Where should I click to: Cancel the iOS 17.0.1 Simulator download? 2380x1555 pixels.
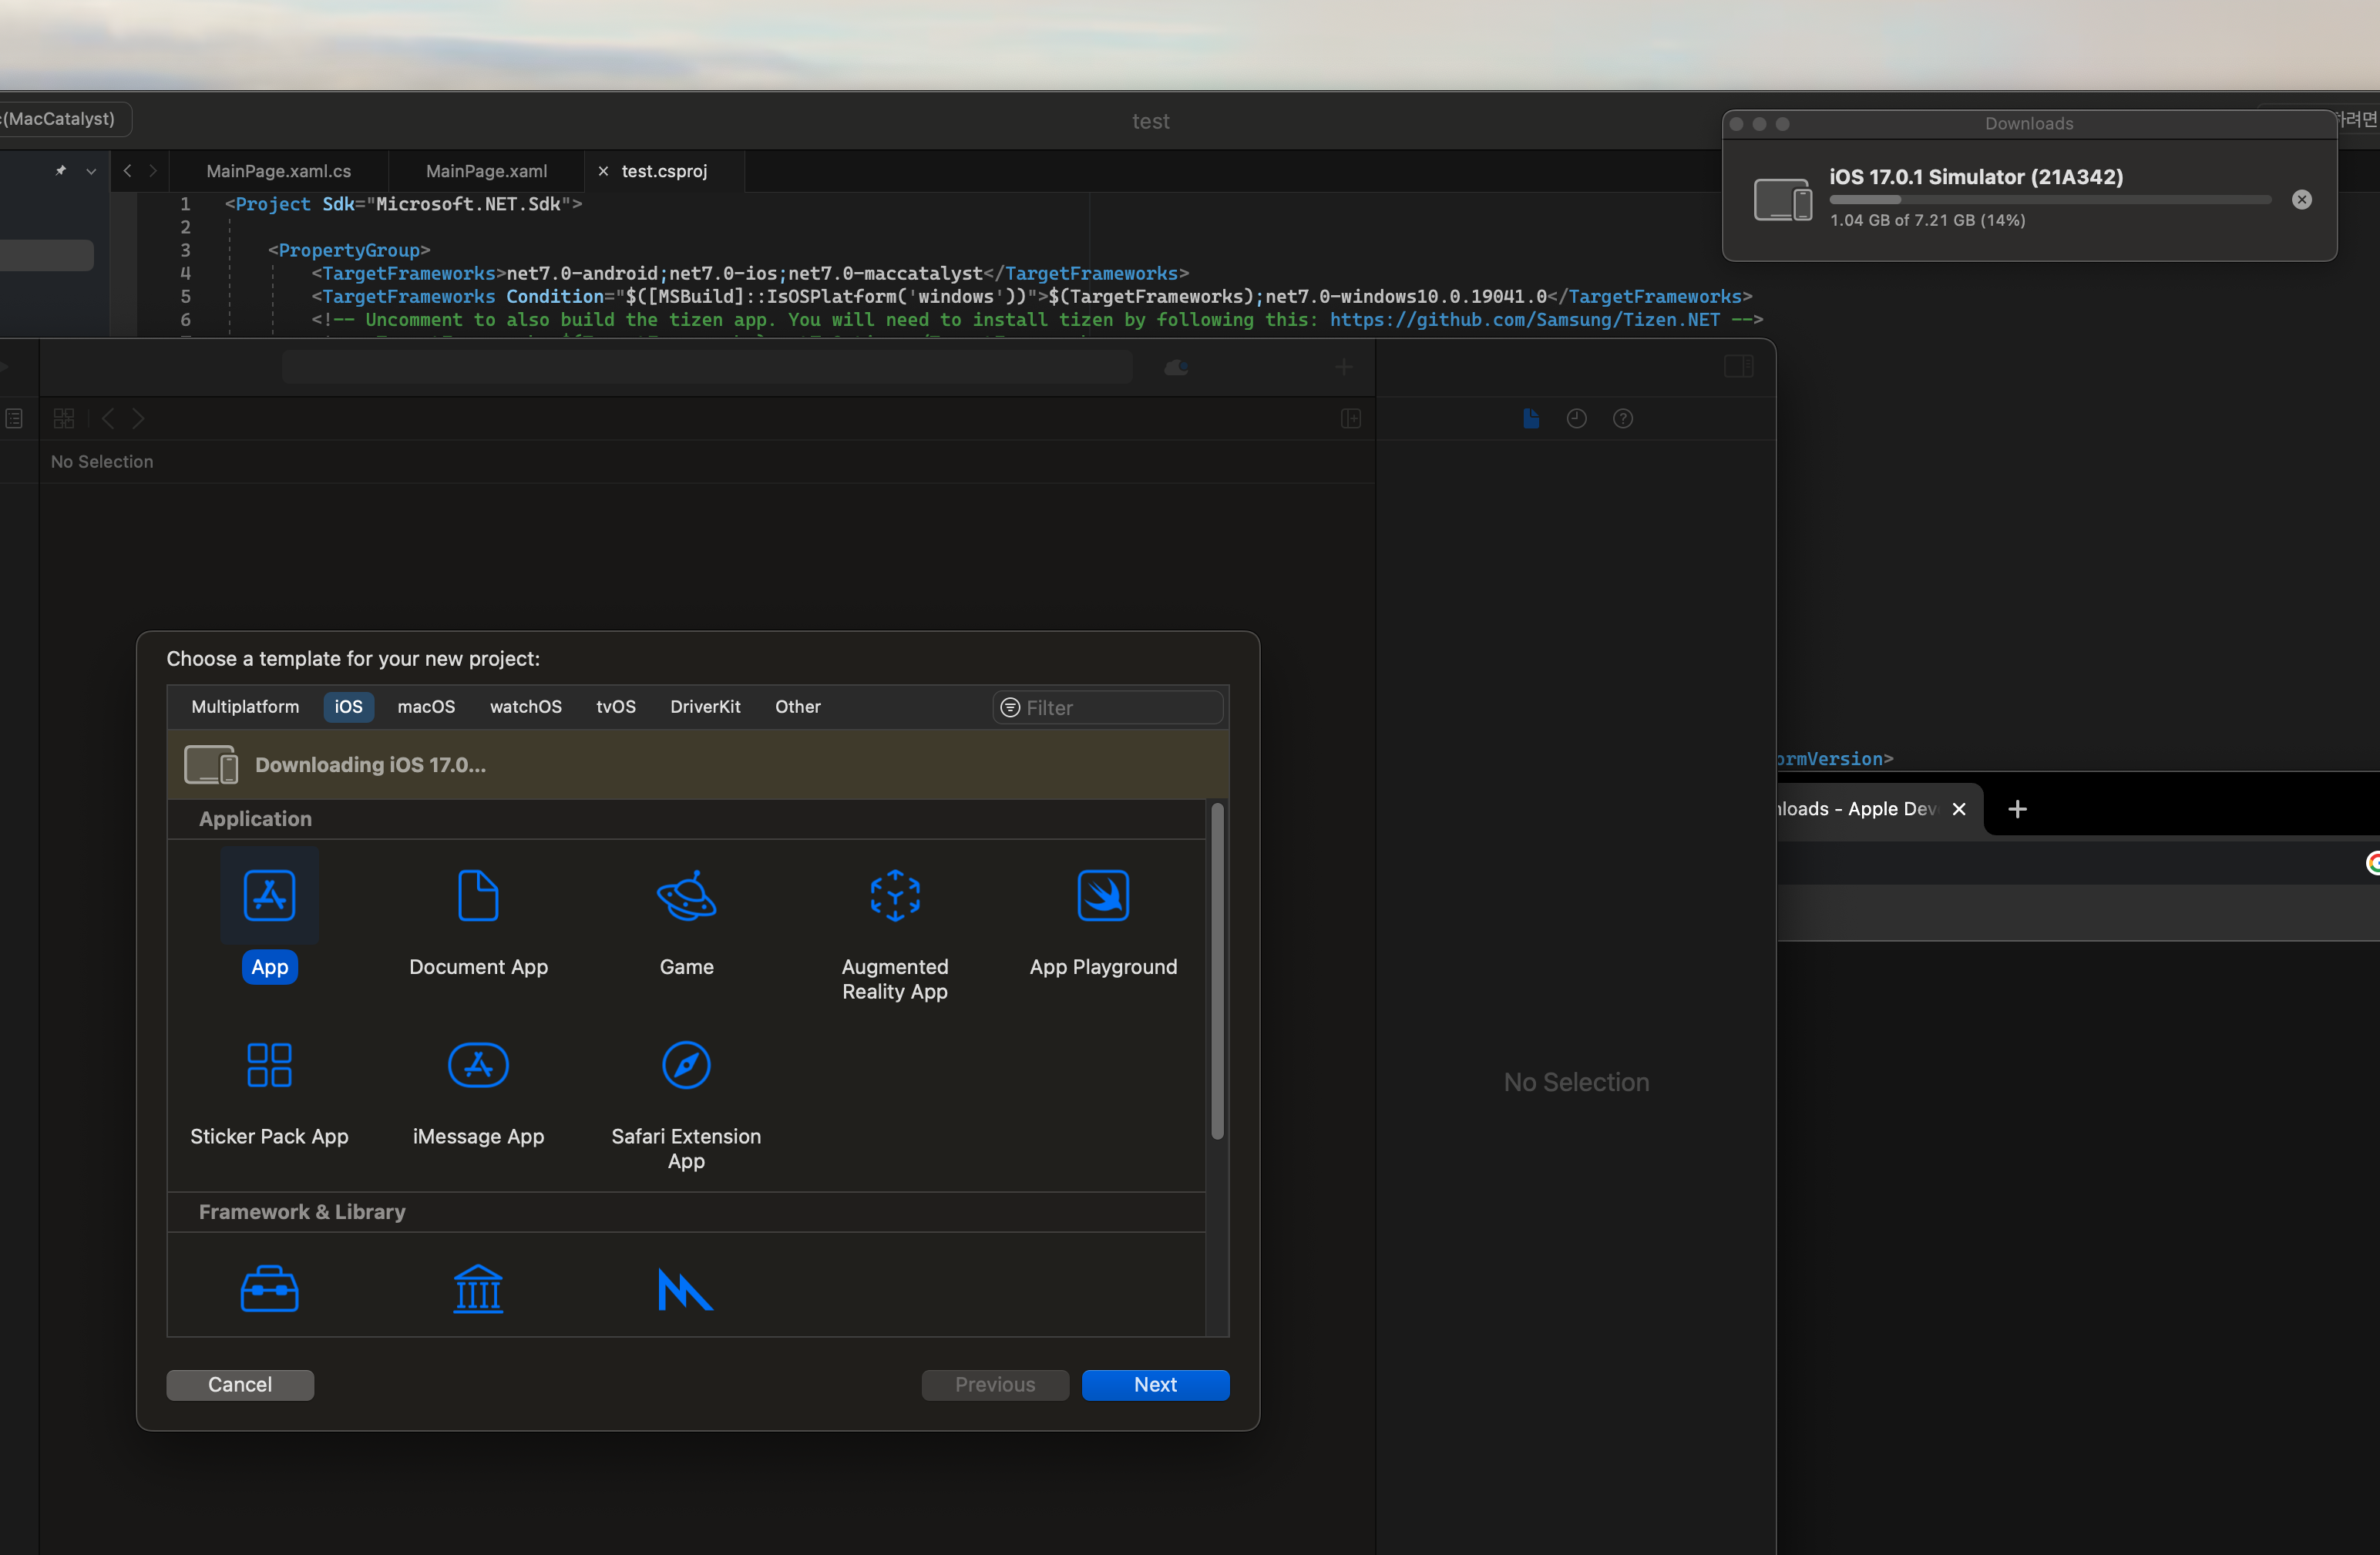[2301, 200]
